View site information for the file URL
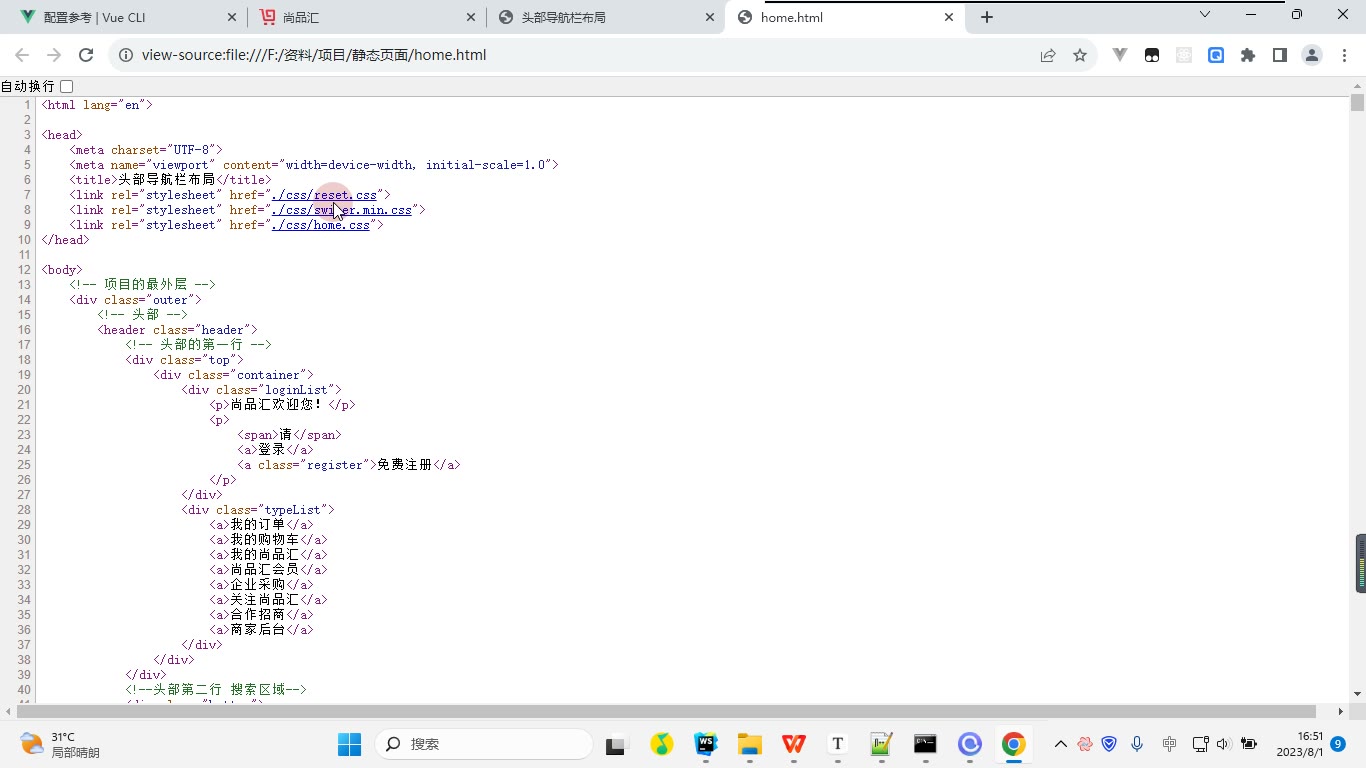The image size is (1366, 768). tap(126, 55)
